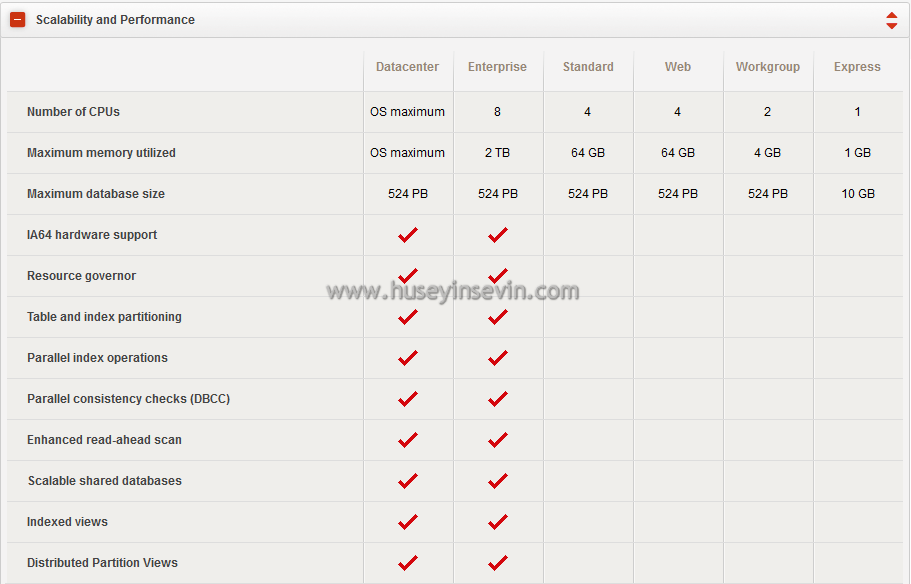Click the Table and index partitioning label

click(104, 317)
